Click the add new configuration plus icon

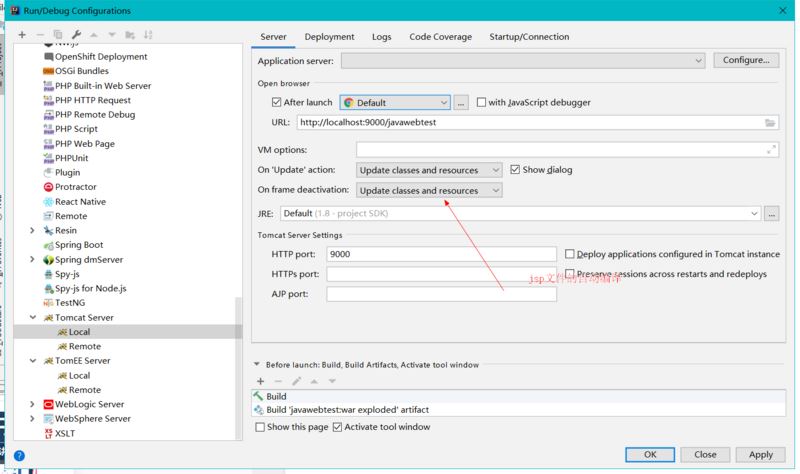click(x=22, y=35)
